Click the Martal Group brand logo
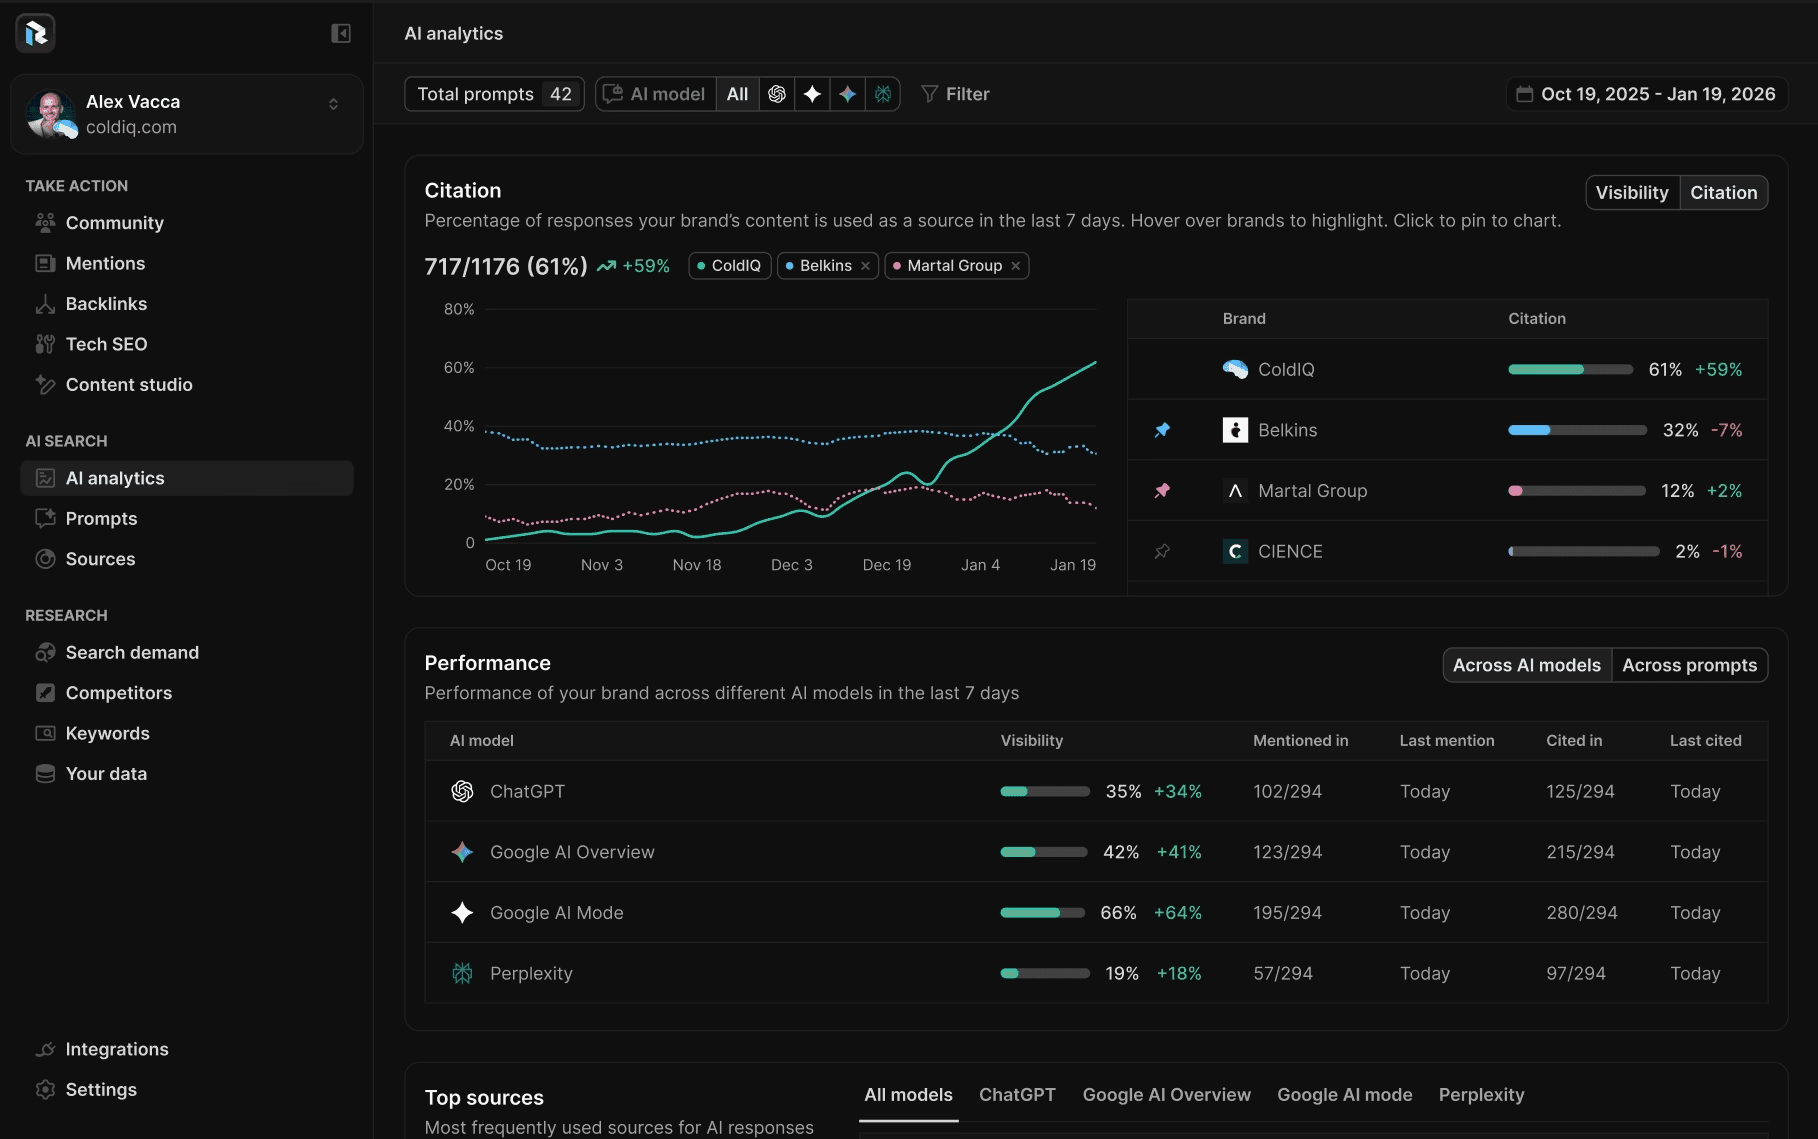The width and height of the screenshot is (1818, 1139). (1235, 491)
